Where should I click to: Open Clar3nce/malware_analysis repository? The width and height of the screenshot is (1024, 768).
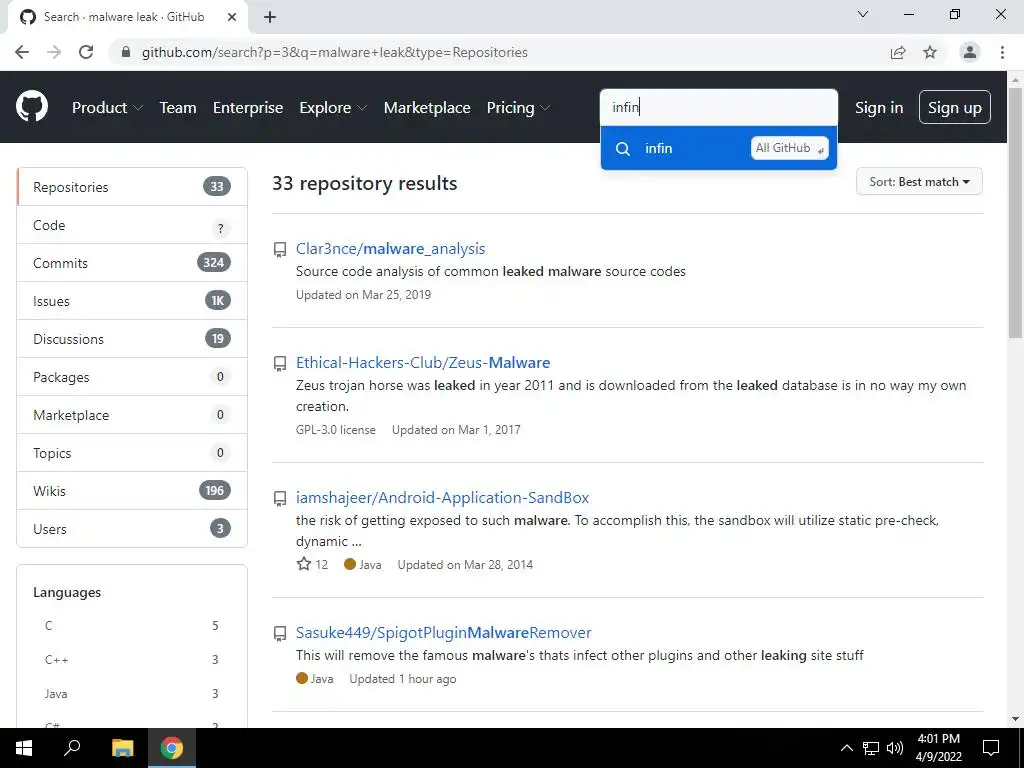[391, 249]
